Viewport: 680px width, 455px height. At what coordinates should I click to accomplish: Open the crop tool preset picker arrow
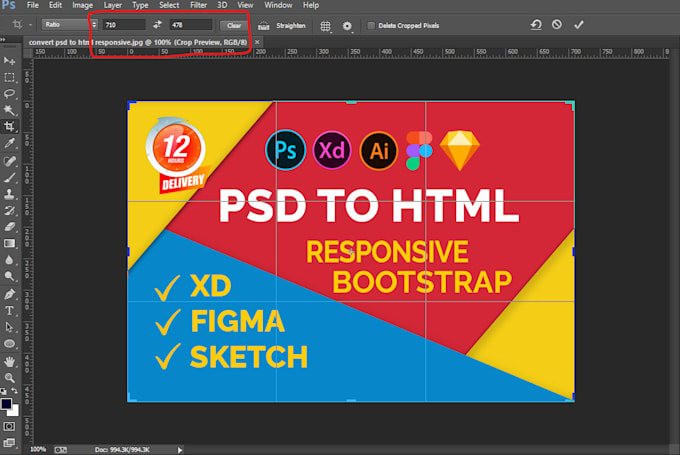tap(30, 25)
